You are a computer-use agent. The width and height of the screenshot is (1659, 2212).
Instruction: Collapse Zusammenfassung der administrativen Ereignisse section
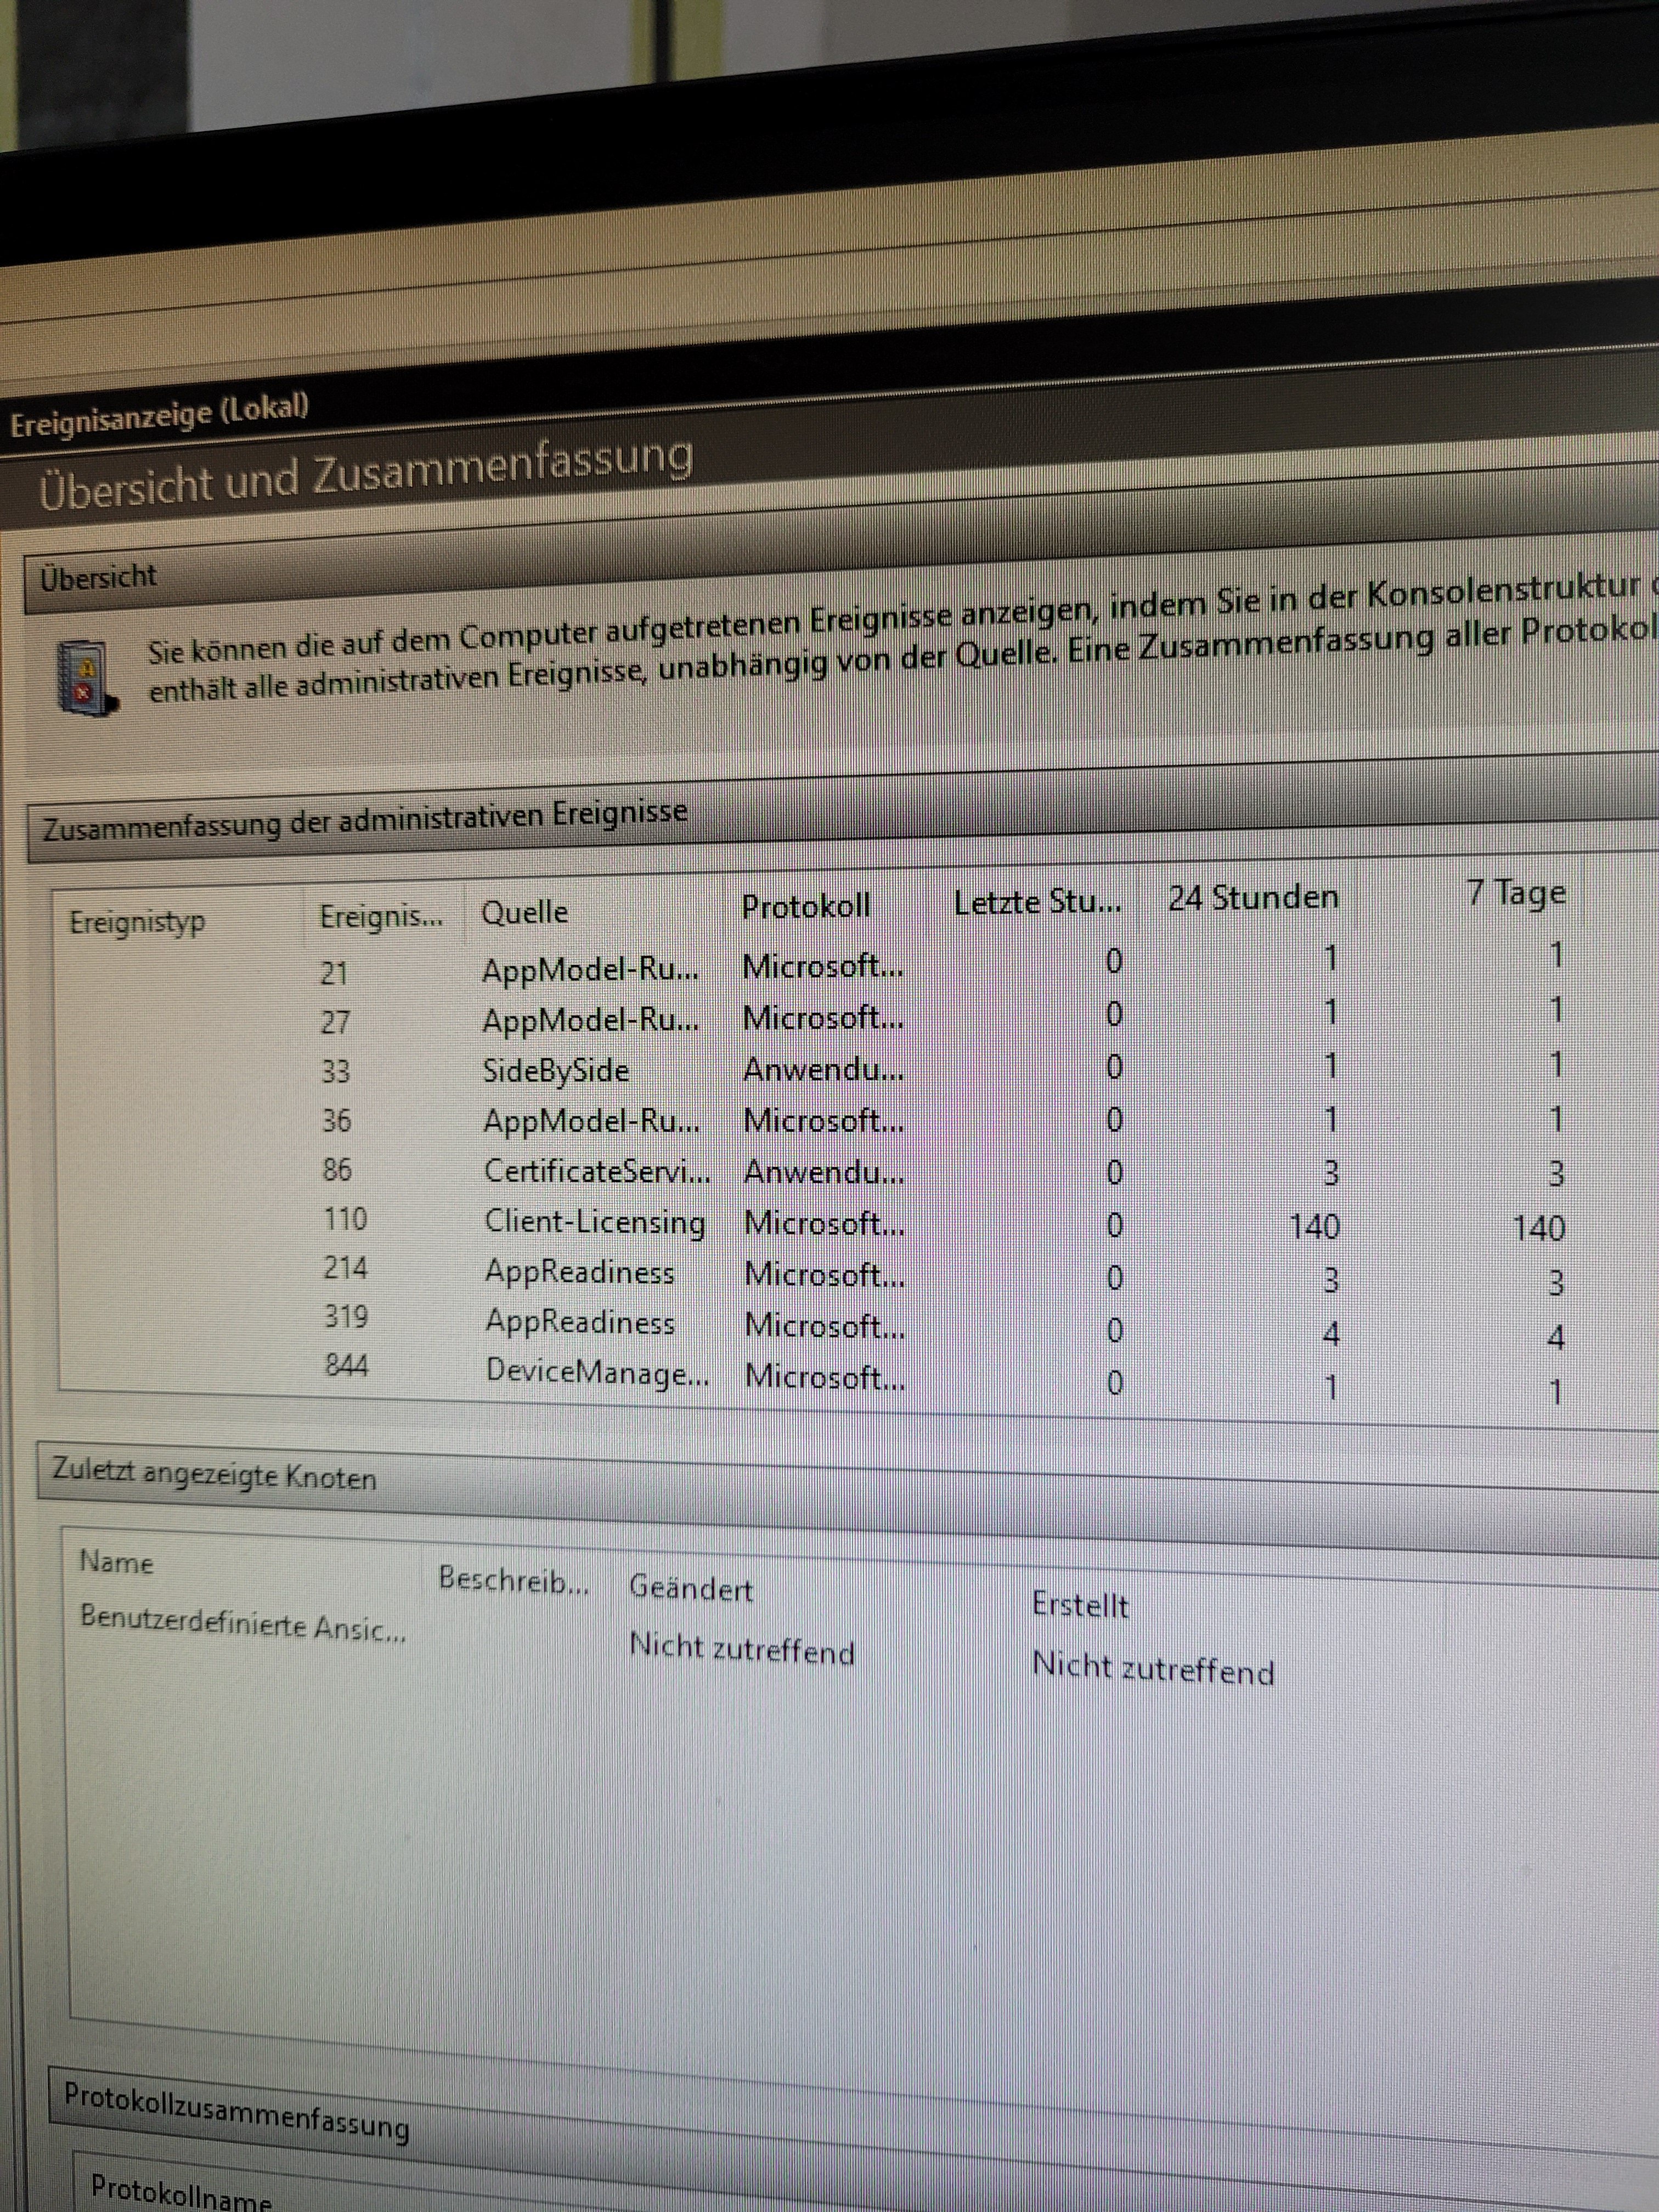[364, 819]
